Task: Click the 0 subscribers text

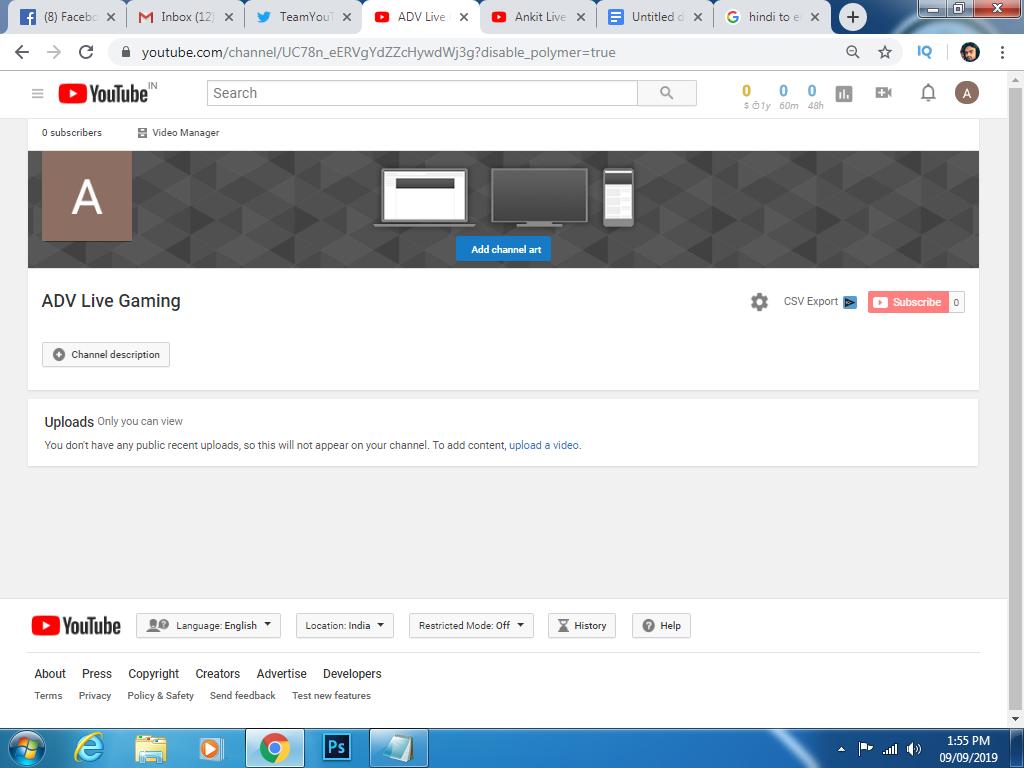Action: point(72,133)
